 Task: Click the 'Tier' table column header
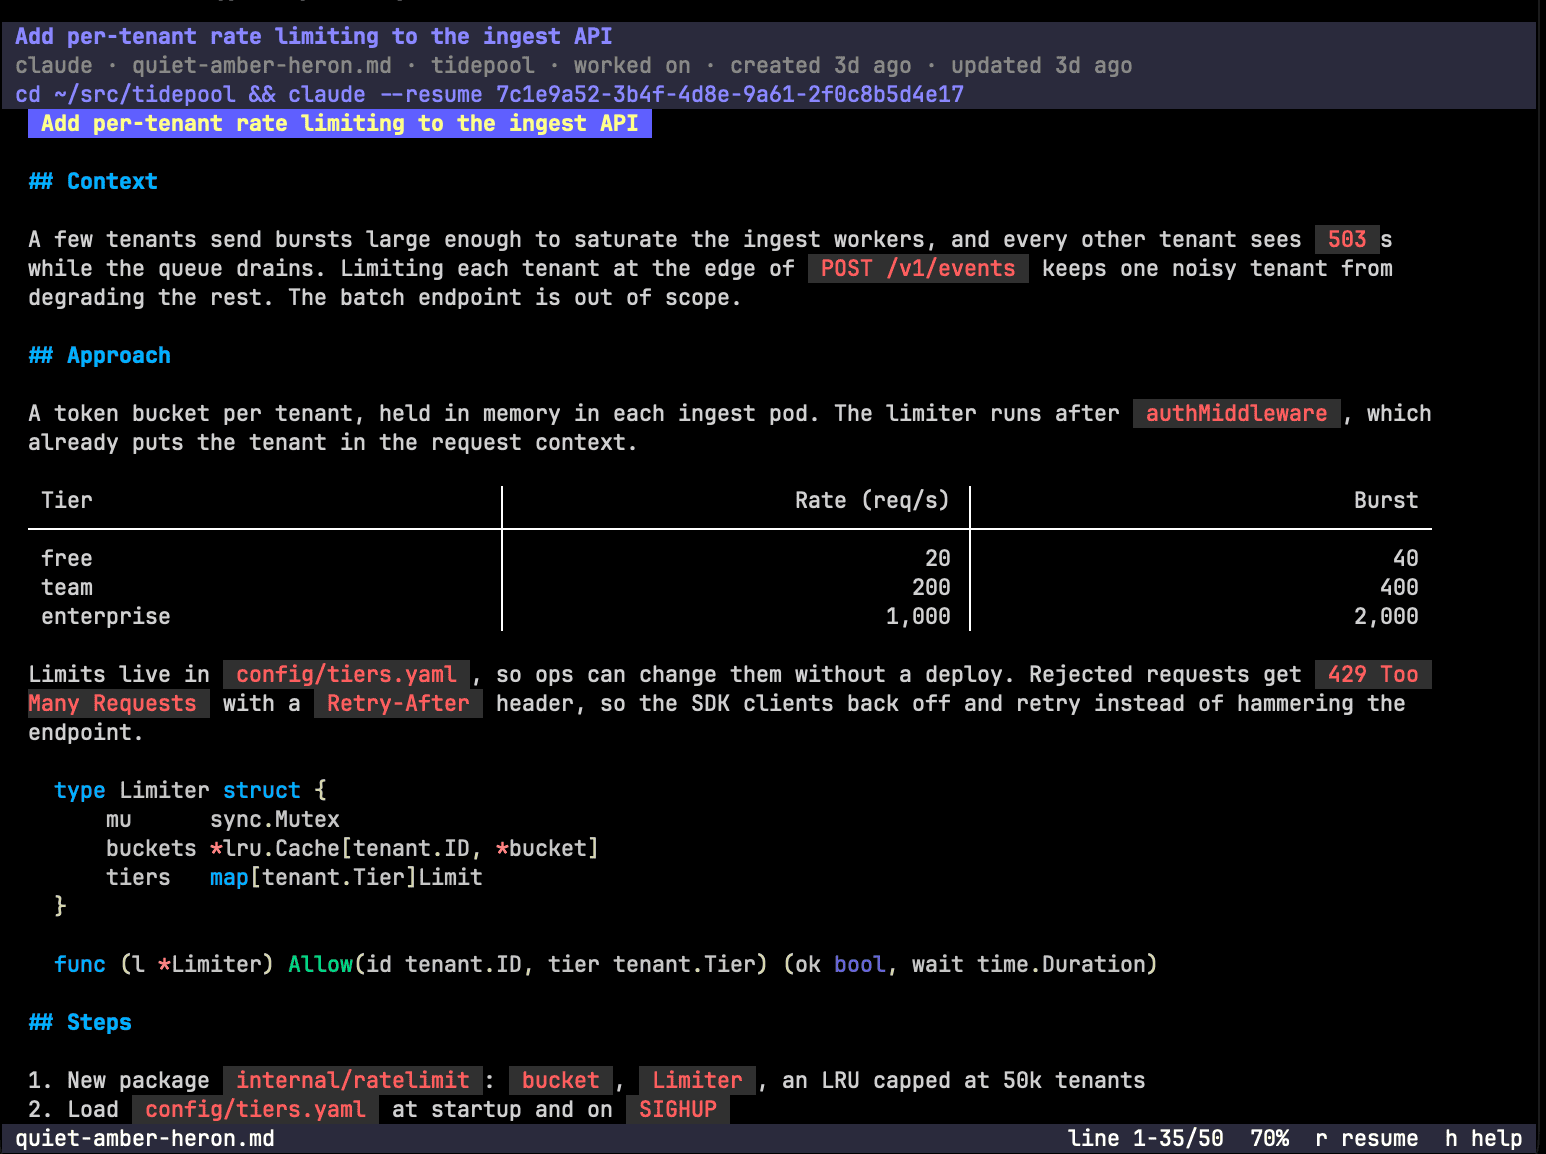pyautogui.click(x=67, y=500)
